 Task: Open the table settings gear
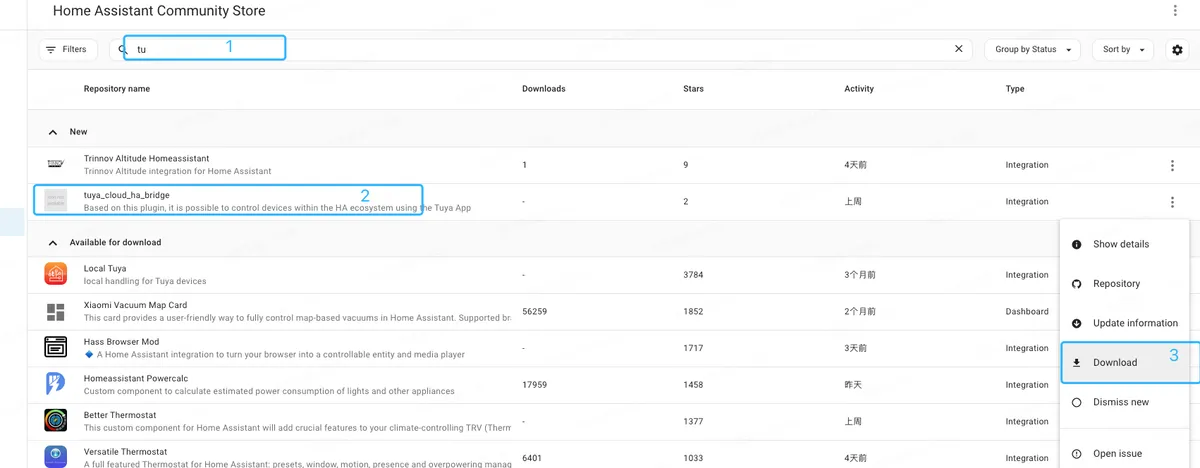click(x=1177, y=49)
